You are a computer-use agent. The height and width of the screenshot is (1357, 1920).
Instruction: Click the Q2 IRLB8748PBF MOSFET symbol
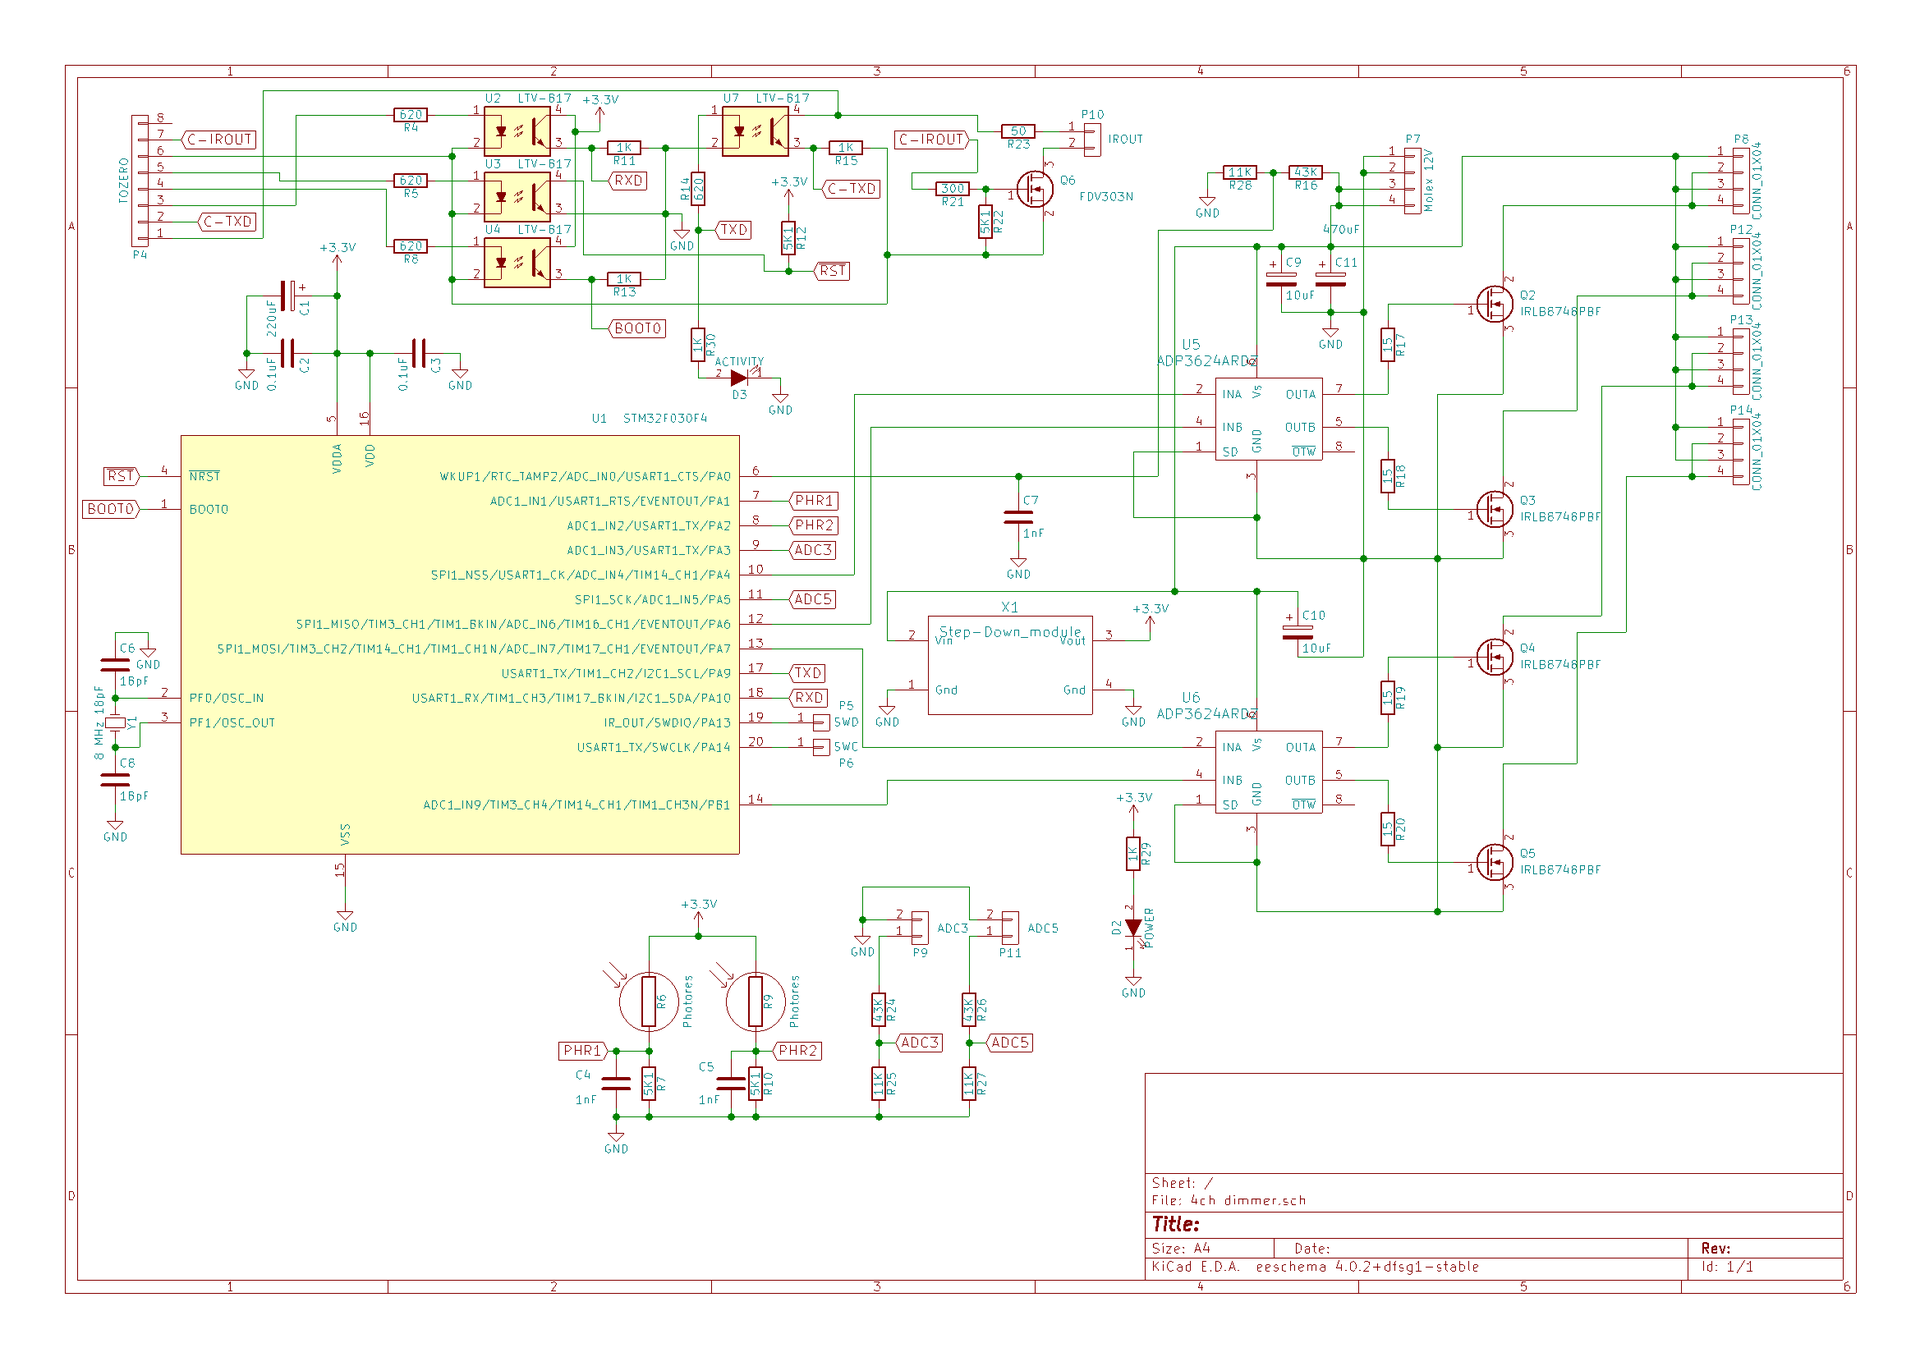(1495, 304)
